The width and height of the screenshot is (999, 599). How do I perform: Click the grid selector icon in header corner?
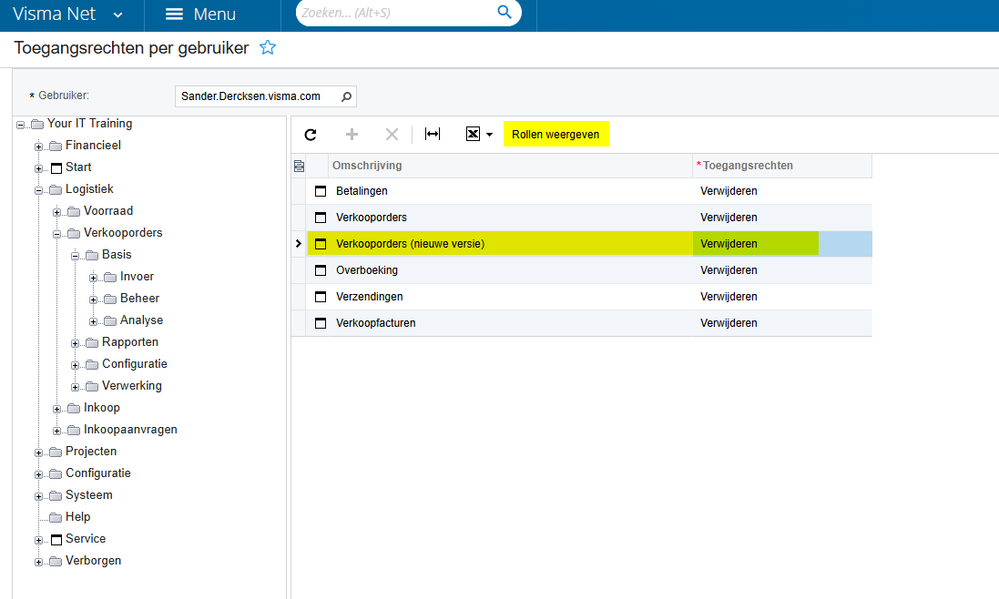click(299, 166)
